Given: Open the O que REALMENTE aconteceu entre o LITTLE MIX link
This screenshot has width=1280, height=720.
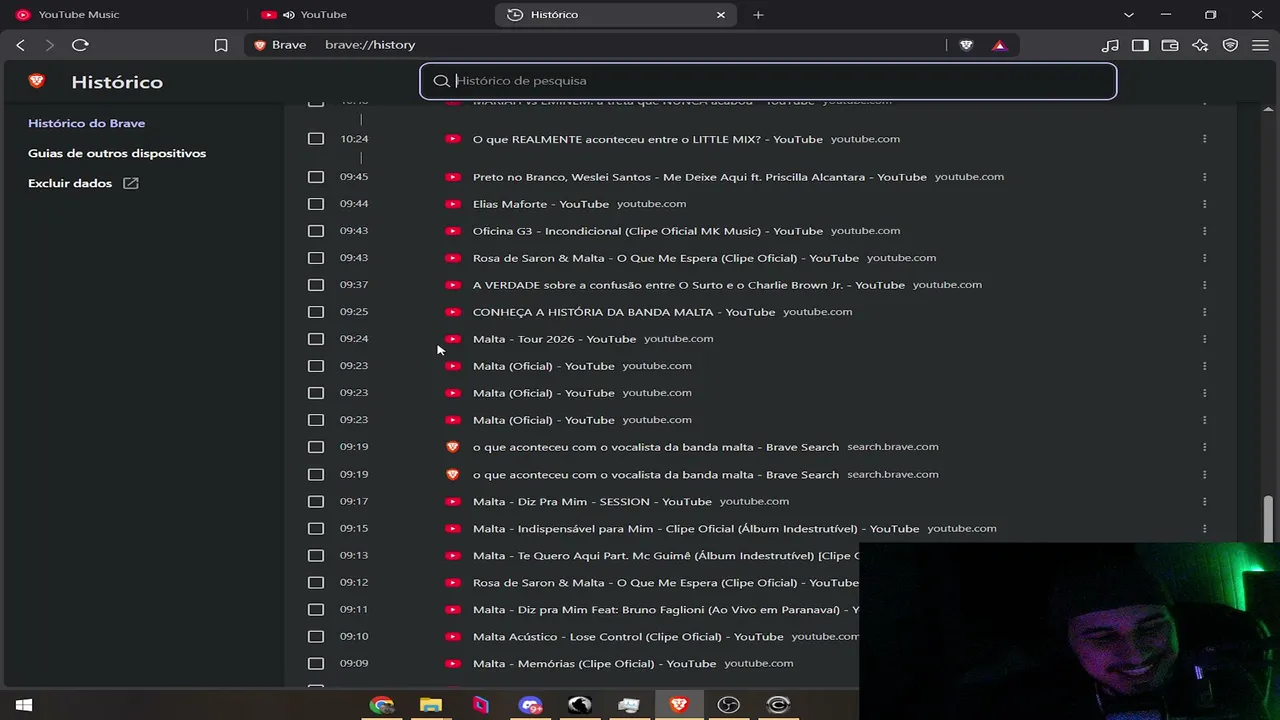Looking at the screenshot, I should (648, 139).
